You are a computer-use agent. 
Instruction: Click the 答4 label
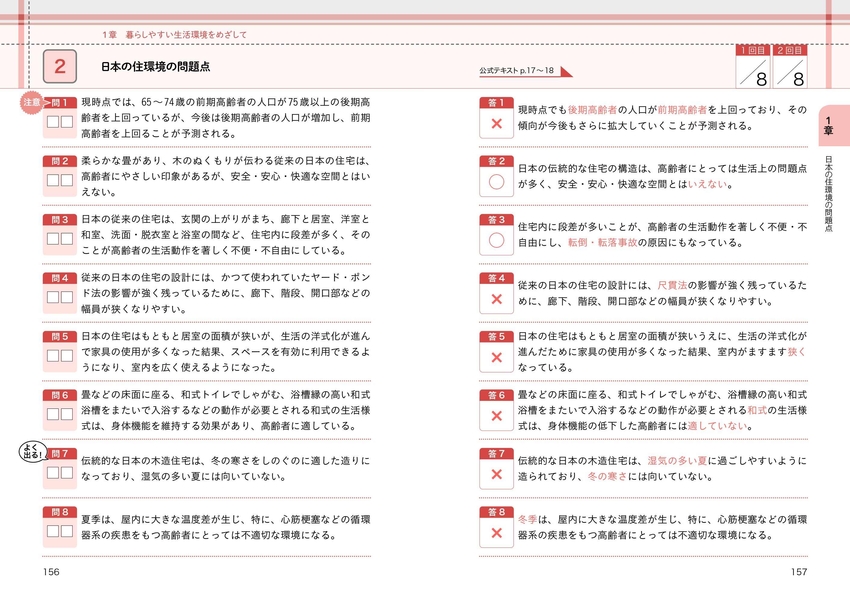tap(496, 278)
